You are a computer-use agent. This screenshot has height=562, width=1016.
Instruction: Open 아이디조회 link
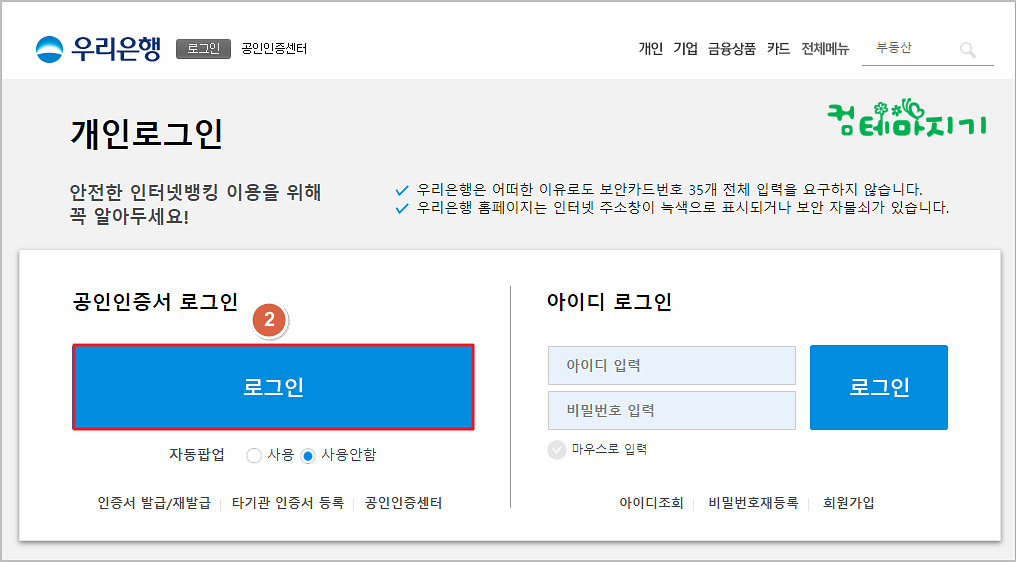pyautogui.click(x=651, y=503)
